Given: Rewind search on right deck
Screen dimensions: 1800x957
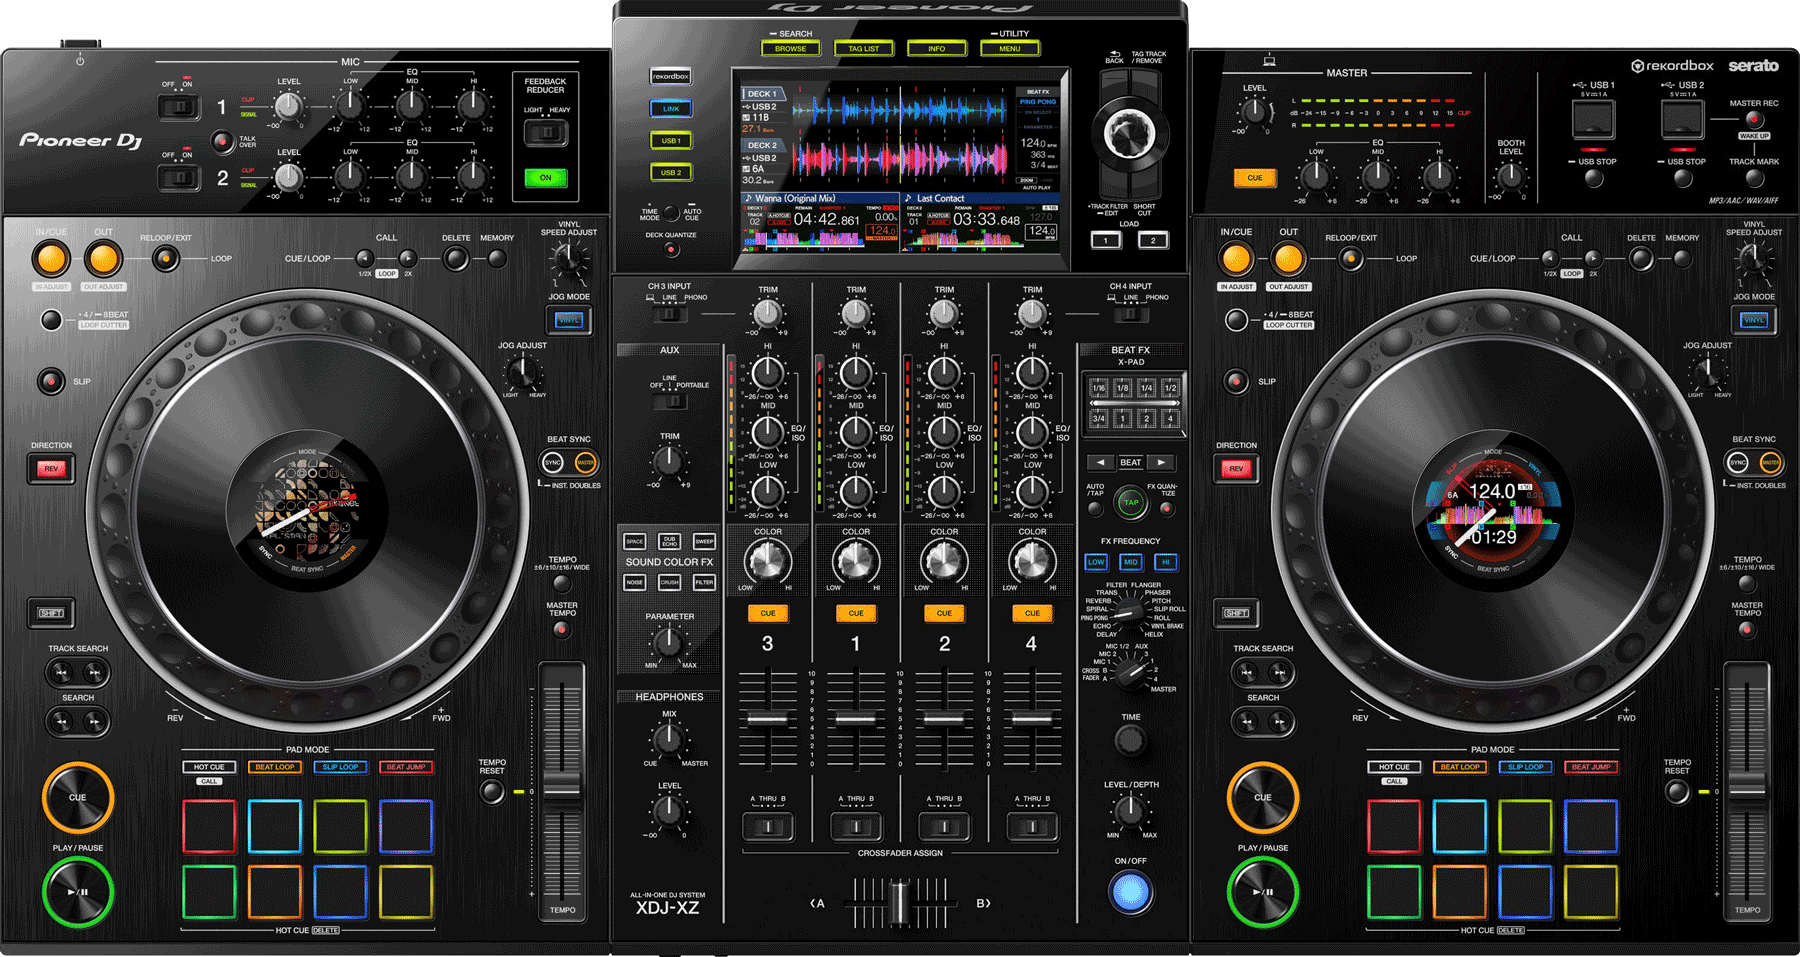Looking at the screenshot, I should 1246,721.
